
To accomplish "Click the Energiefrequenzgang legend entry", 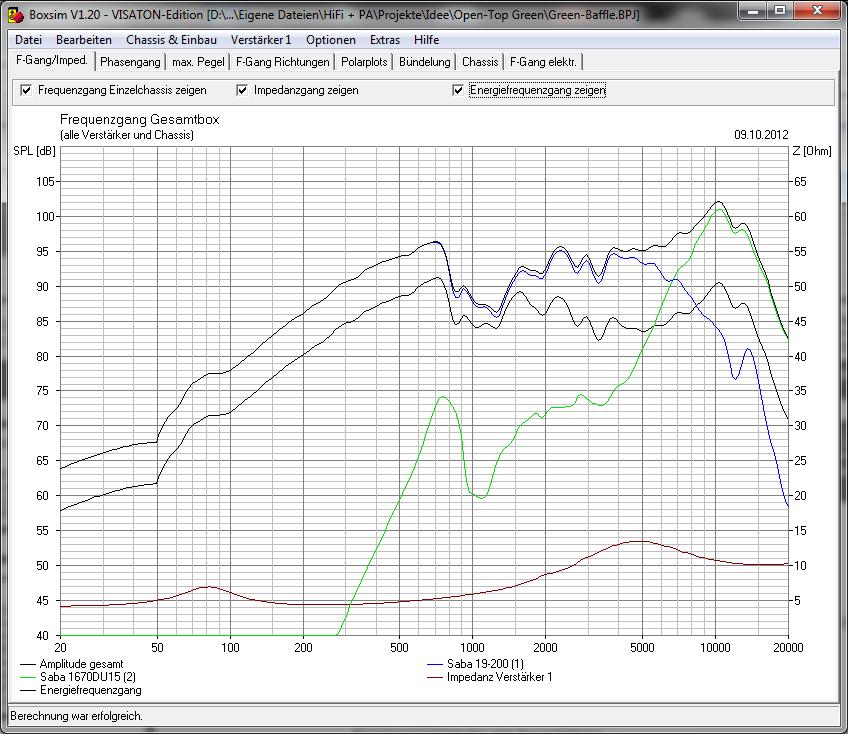I will click(x=81, y=690).
